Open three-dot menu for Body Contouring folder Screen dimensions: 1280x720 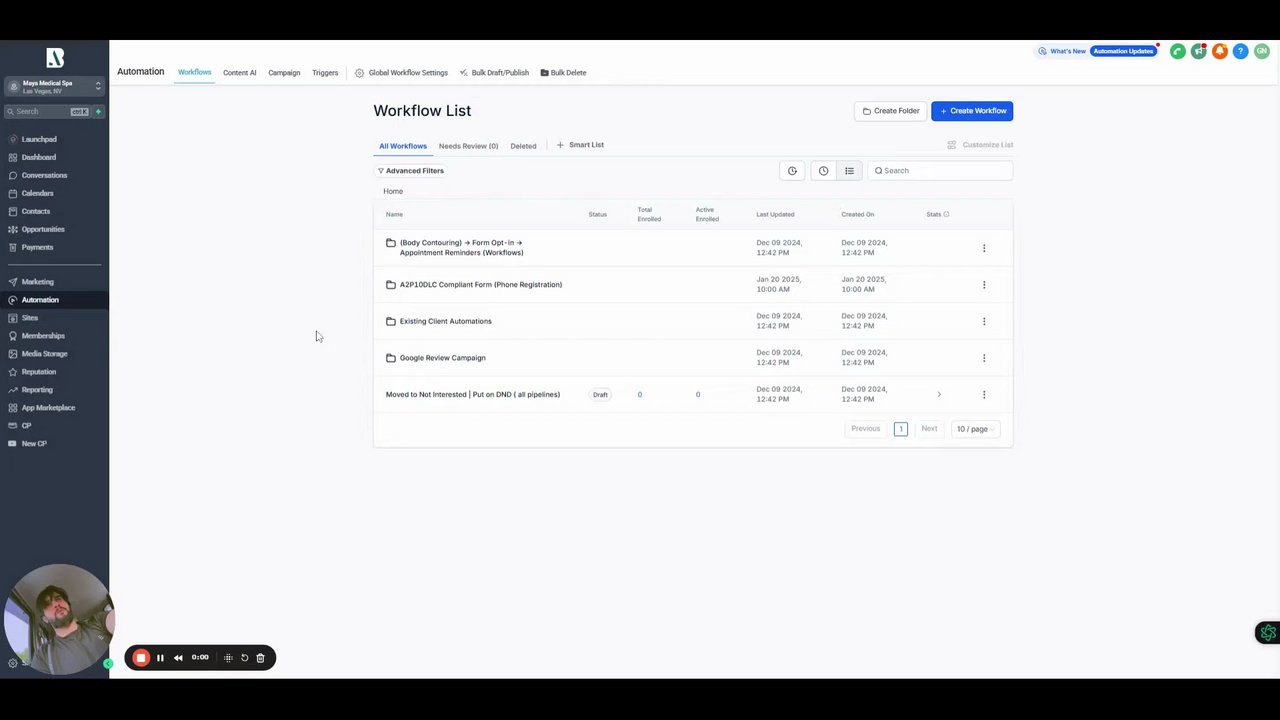984,248
